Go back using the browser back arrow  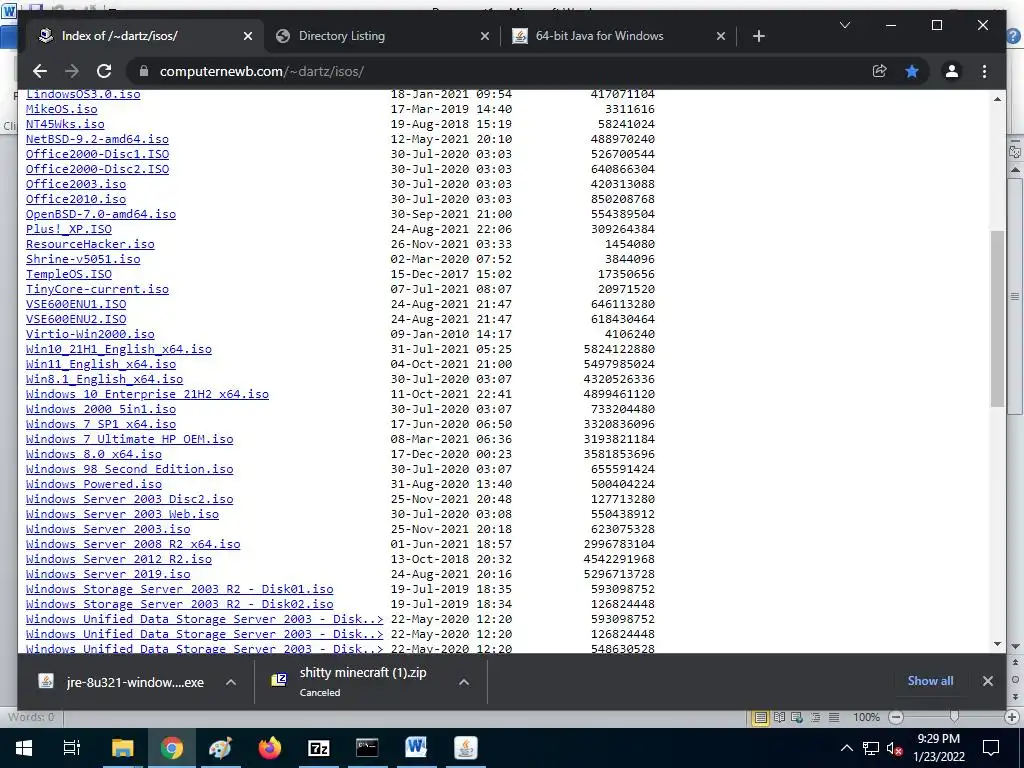[x=40, y=71]
